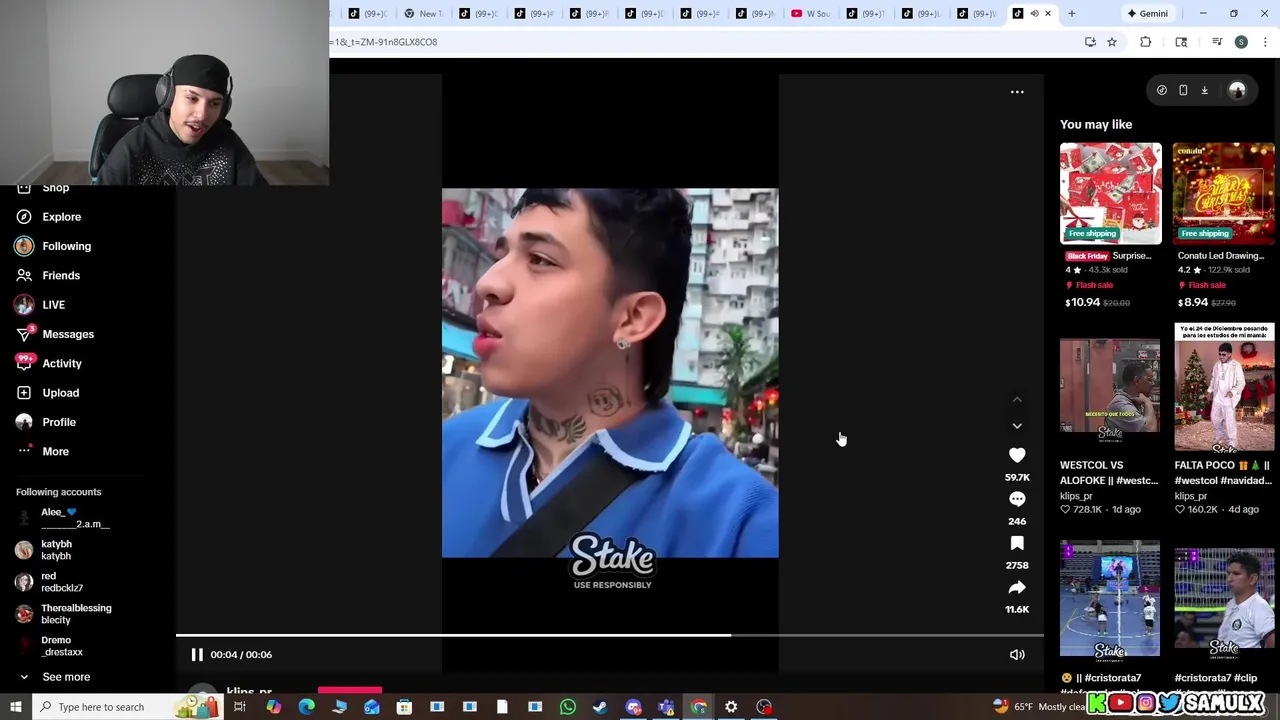
Task: Open the Conatu Led Drawing product thumbnail
Action: click(1224, 193)
